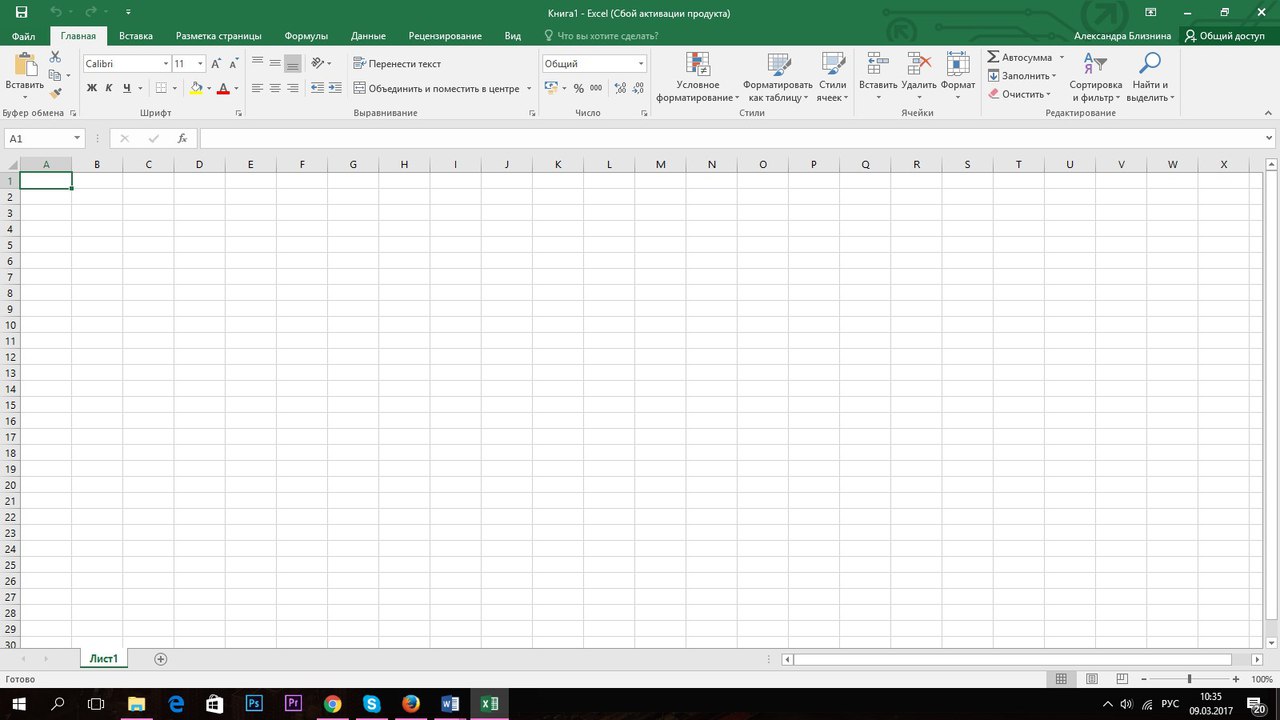1280x720 pixels.
Task: Toggle italic formatting (К)
Action: point(109,88)
